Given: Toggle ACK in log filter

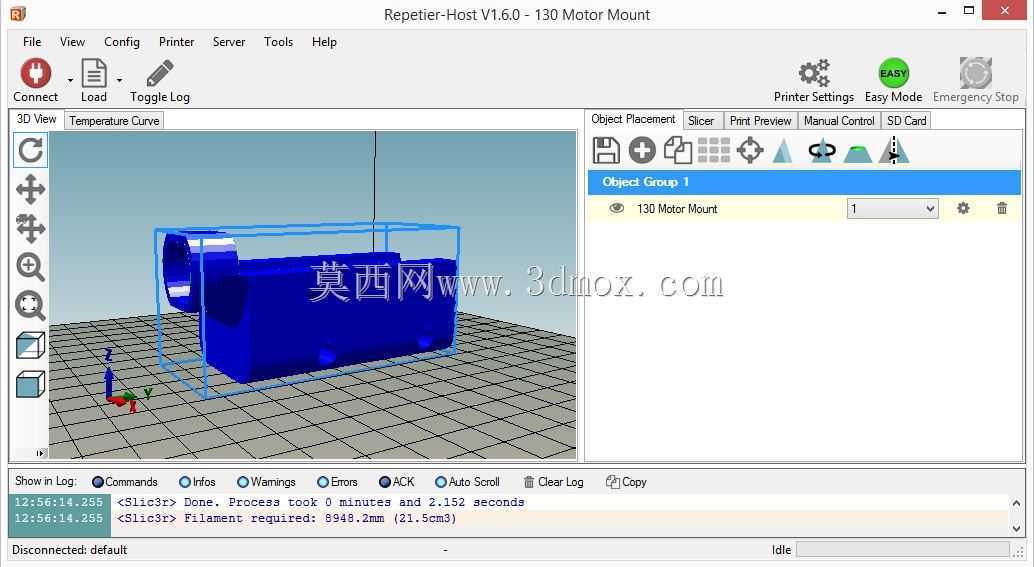Looking at the screenshot, I should [x=396, y=482].
